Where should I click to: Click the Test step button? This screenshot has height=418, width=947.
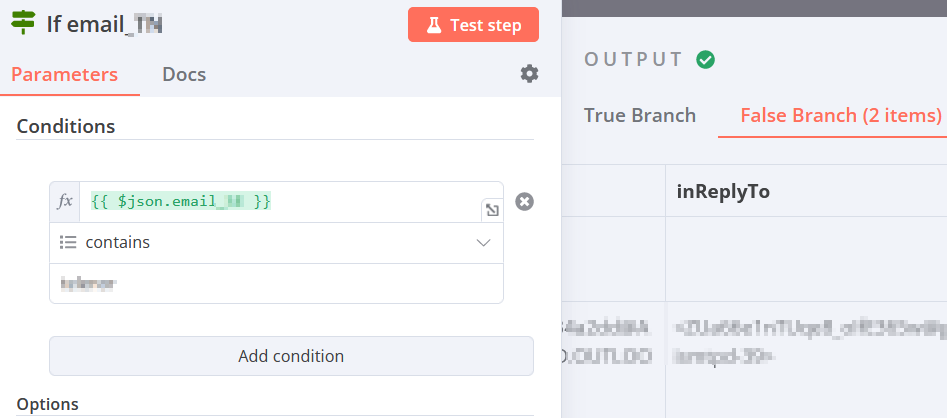474,25
